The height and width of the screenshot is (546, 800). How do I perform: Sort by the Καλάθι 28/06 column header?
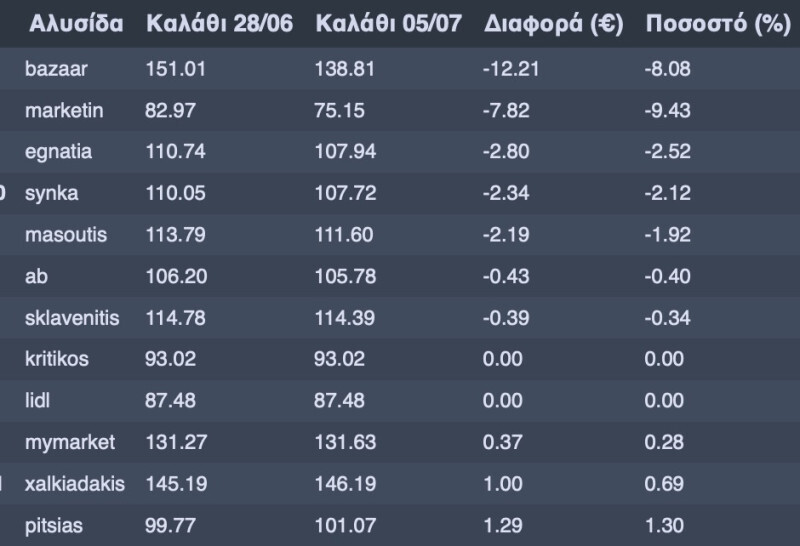pyautogui.click(x=219, y=24)
